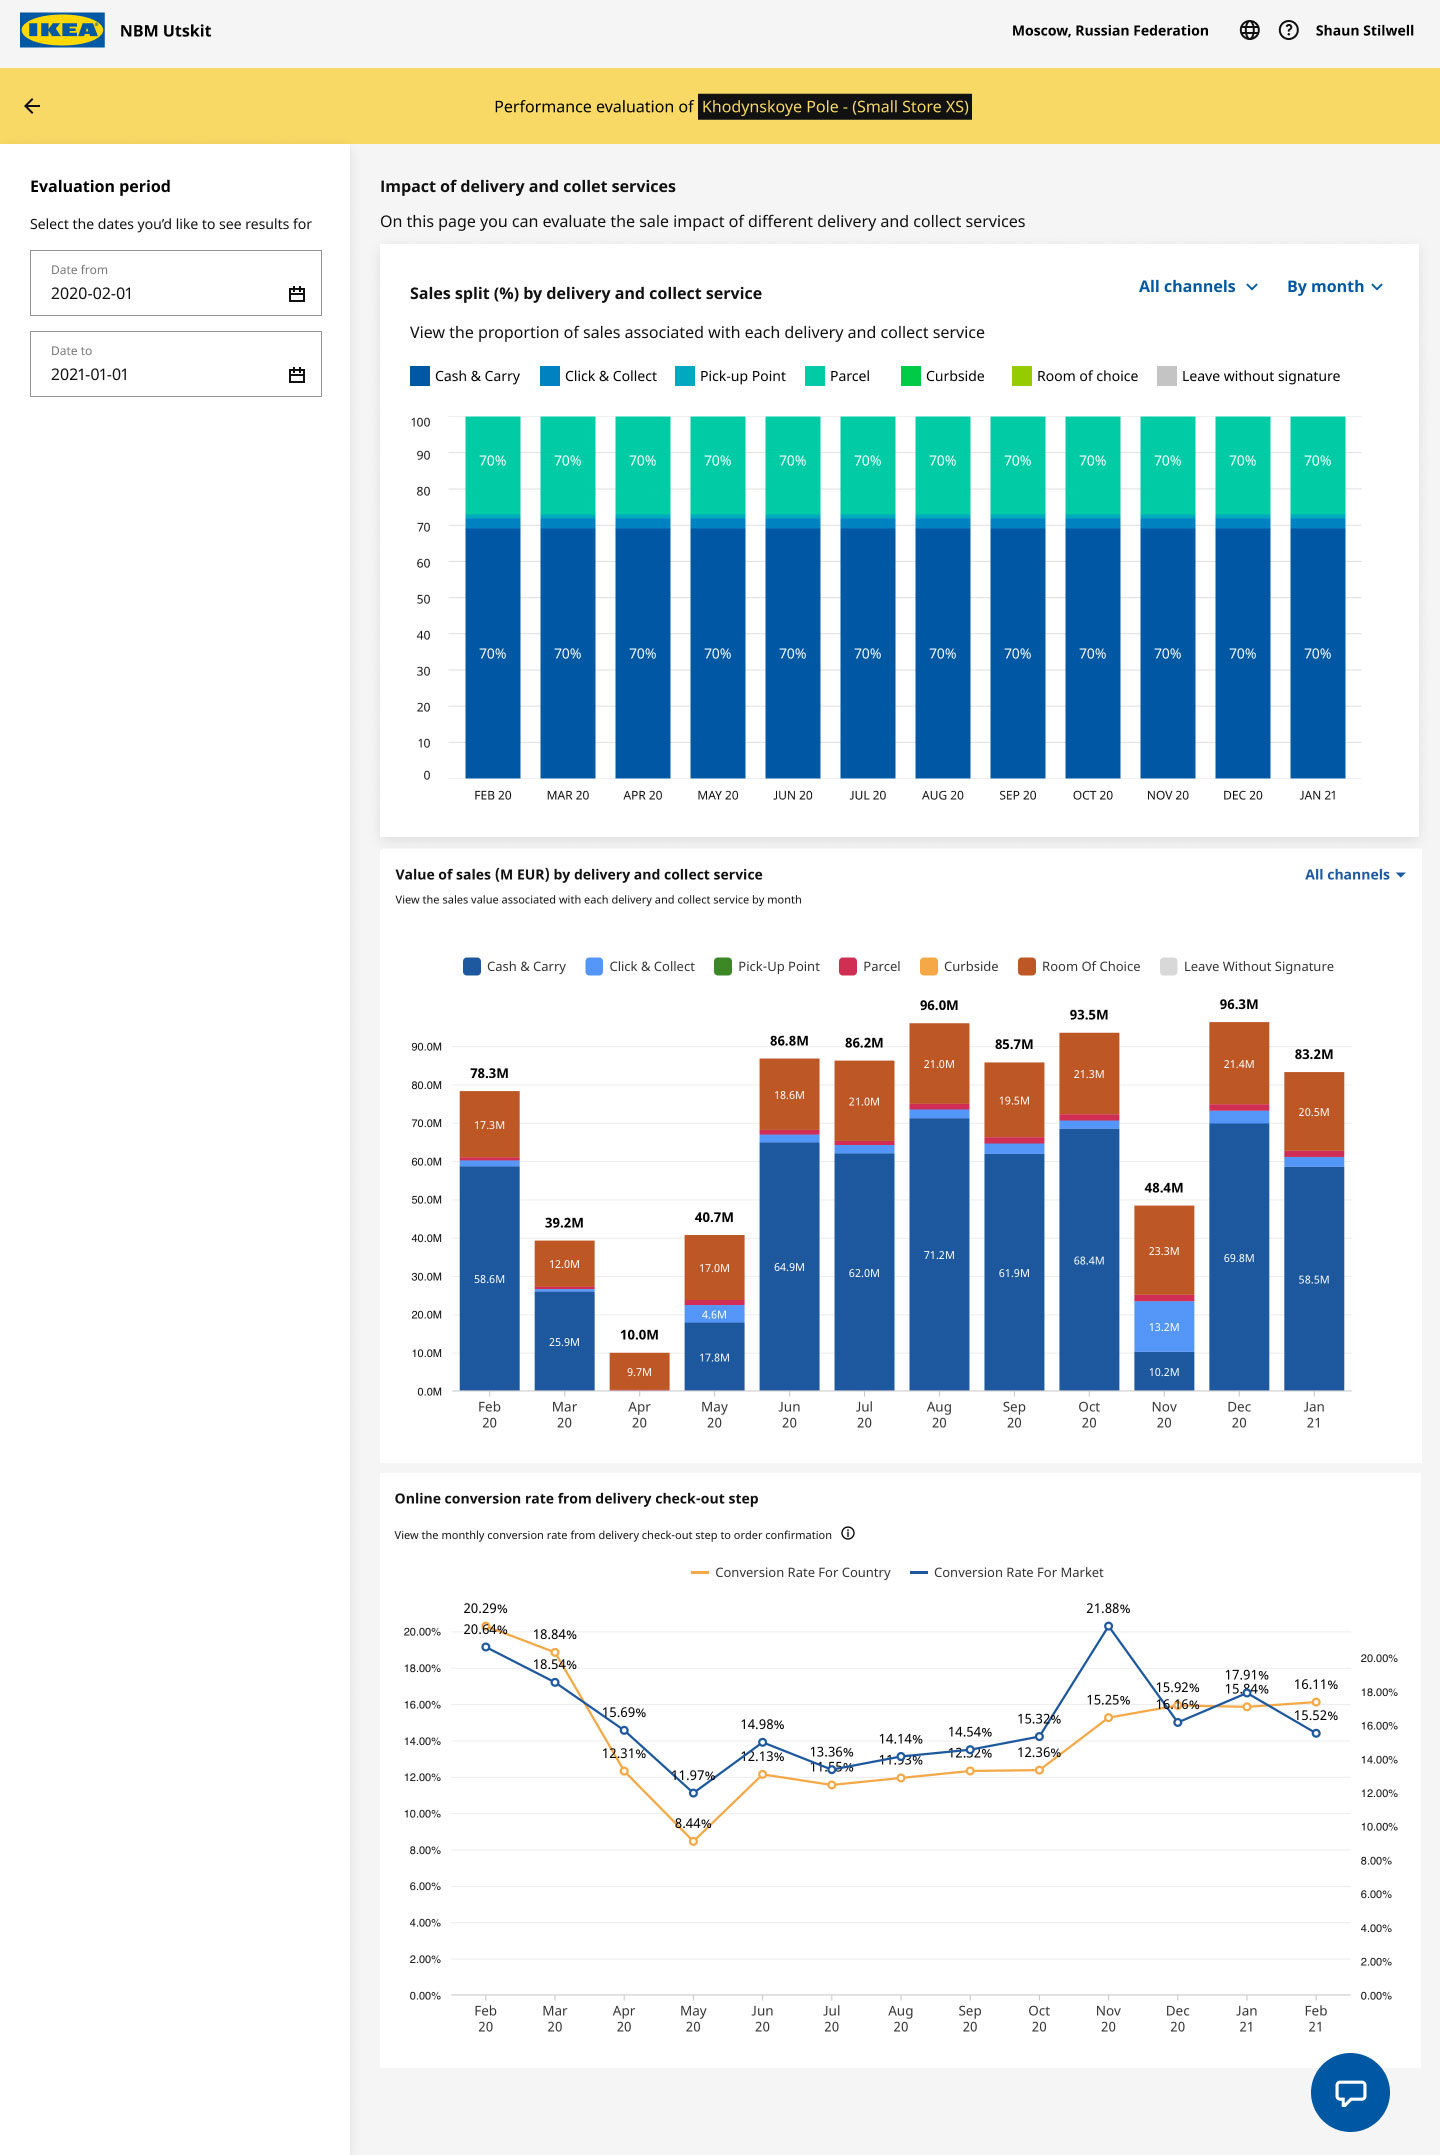Click the 10.0M Apr 20 sales bar

pyautogui.click(x=639, y=1371)
